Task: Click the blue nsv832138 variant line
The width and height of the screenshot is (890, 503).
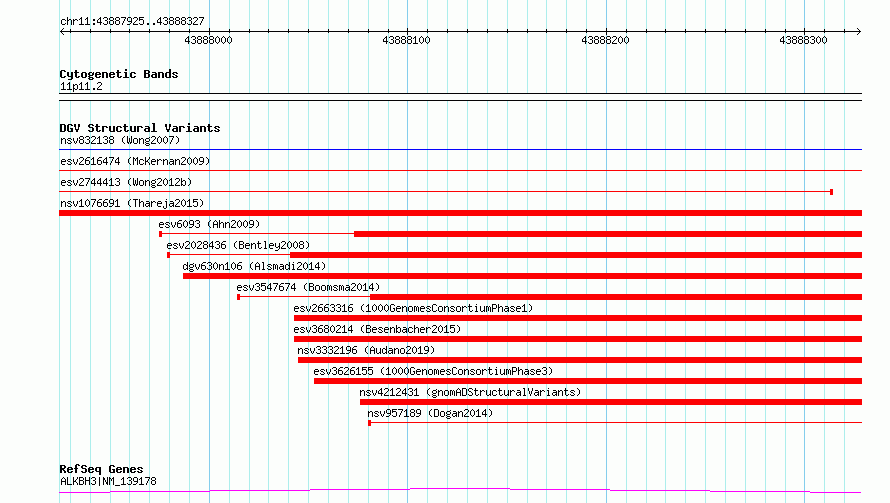Action: click(460, 149)
